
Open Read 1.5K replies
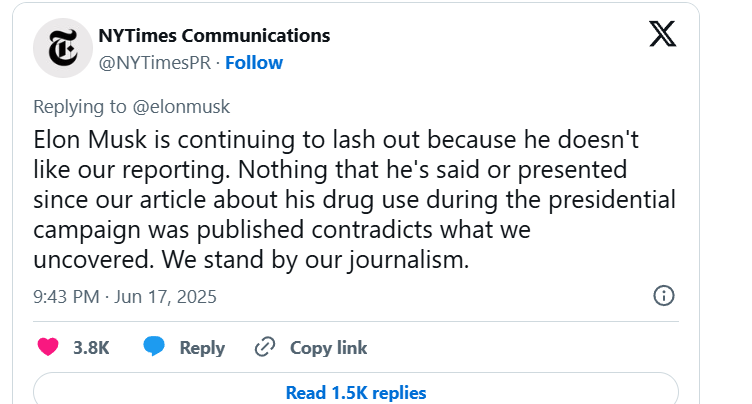pyautogui.click(x=356, y=393)
